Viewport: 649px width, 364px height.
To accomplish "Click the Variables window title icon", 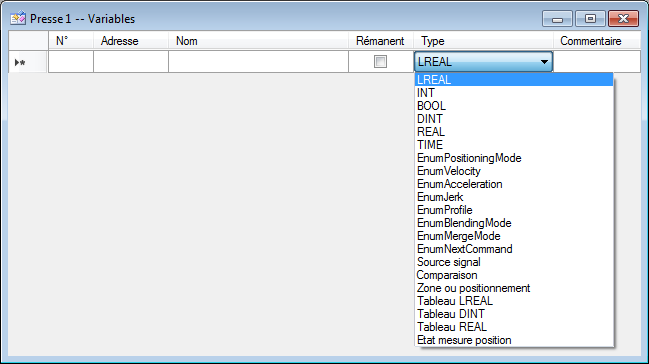I will coord(18,18).
